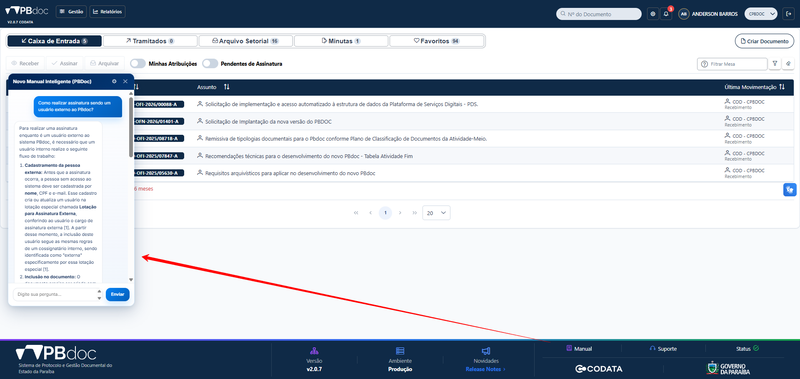The height and width of the screenshot is (379, 800).
Task: Go to next page in pagination
Action: click(x=400, y=213)
